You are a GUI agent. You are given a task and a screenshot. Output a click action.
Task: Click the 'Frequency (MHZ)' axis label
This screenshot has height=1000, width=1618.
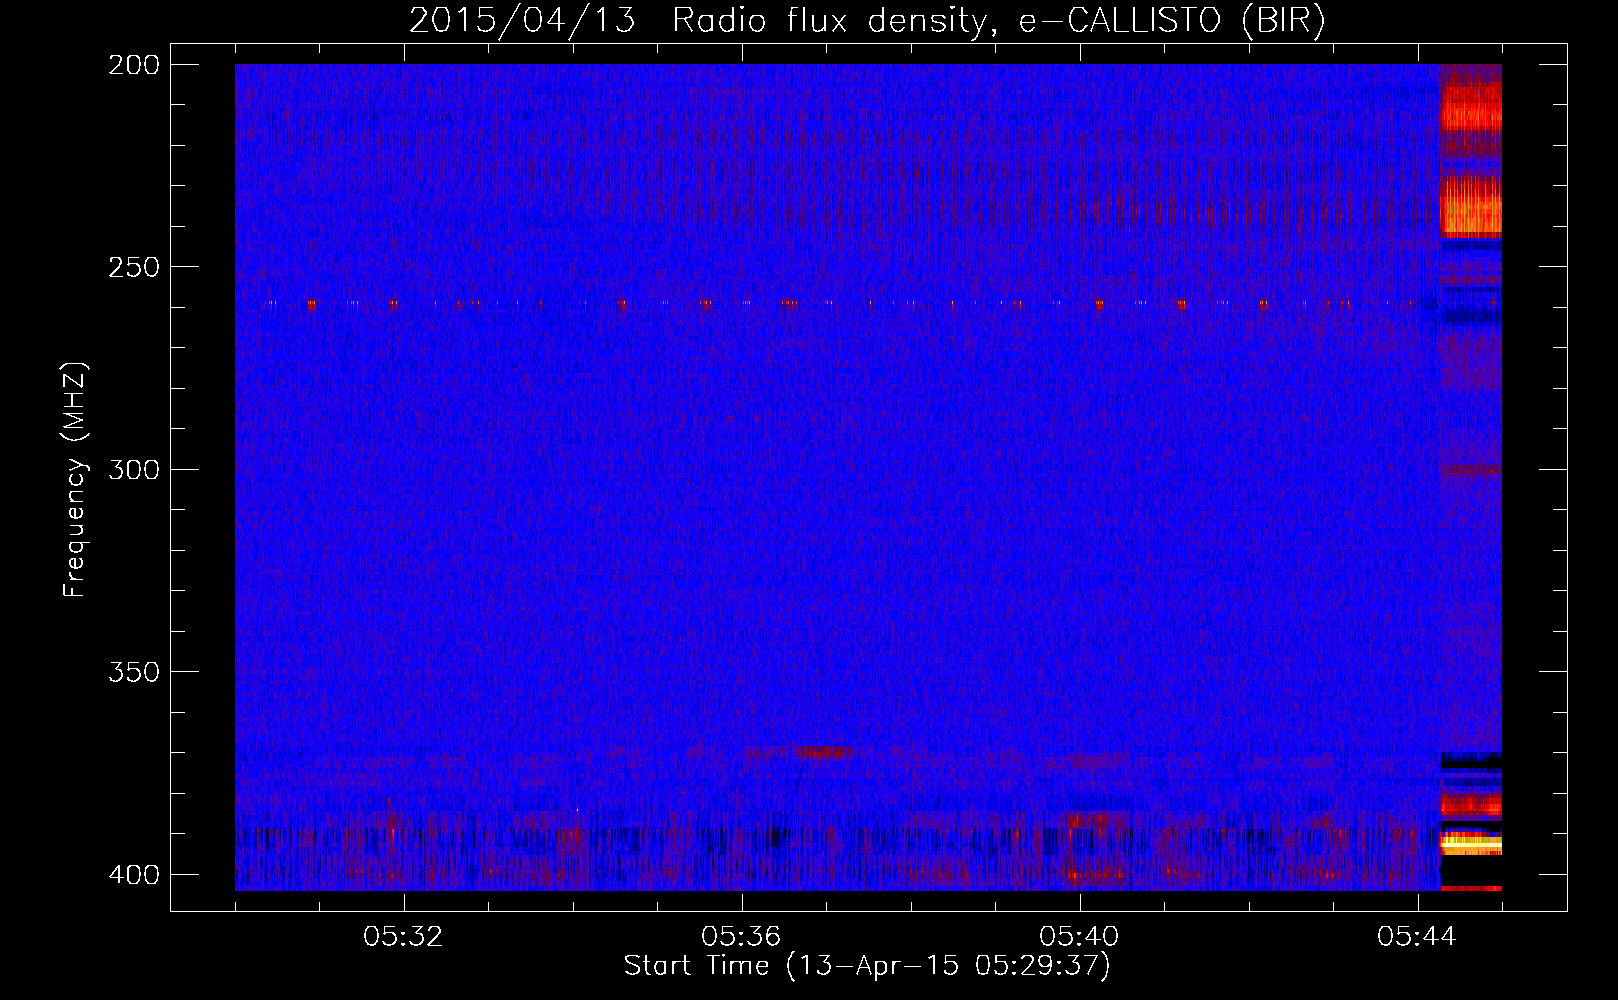[75, 479]
